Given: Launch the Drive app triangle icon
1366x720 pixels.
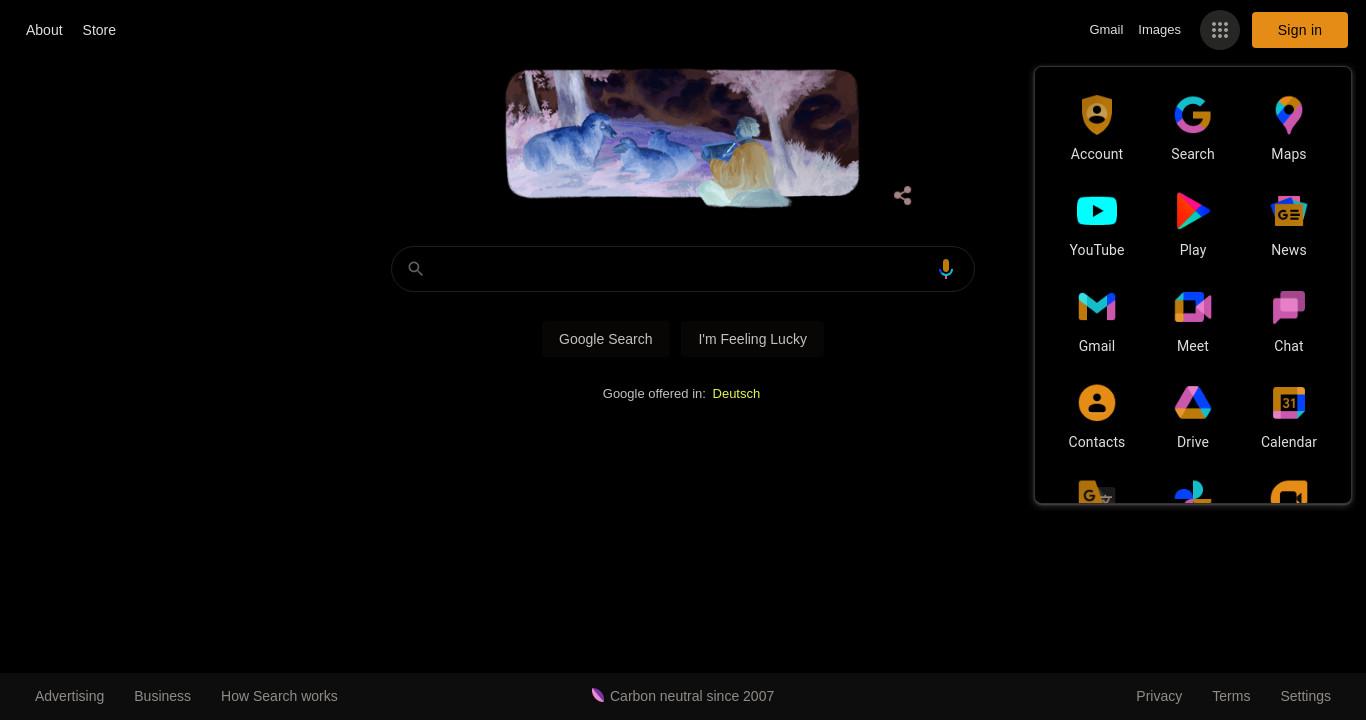Looking at the screenshot, I should coord(1193,403).
